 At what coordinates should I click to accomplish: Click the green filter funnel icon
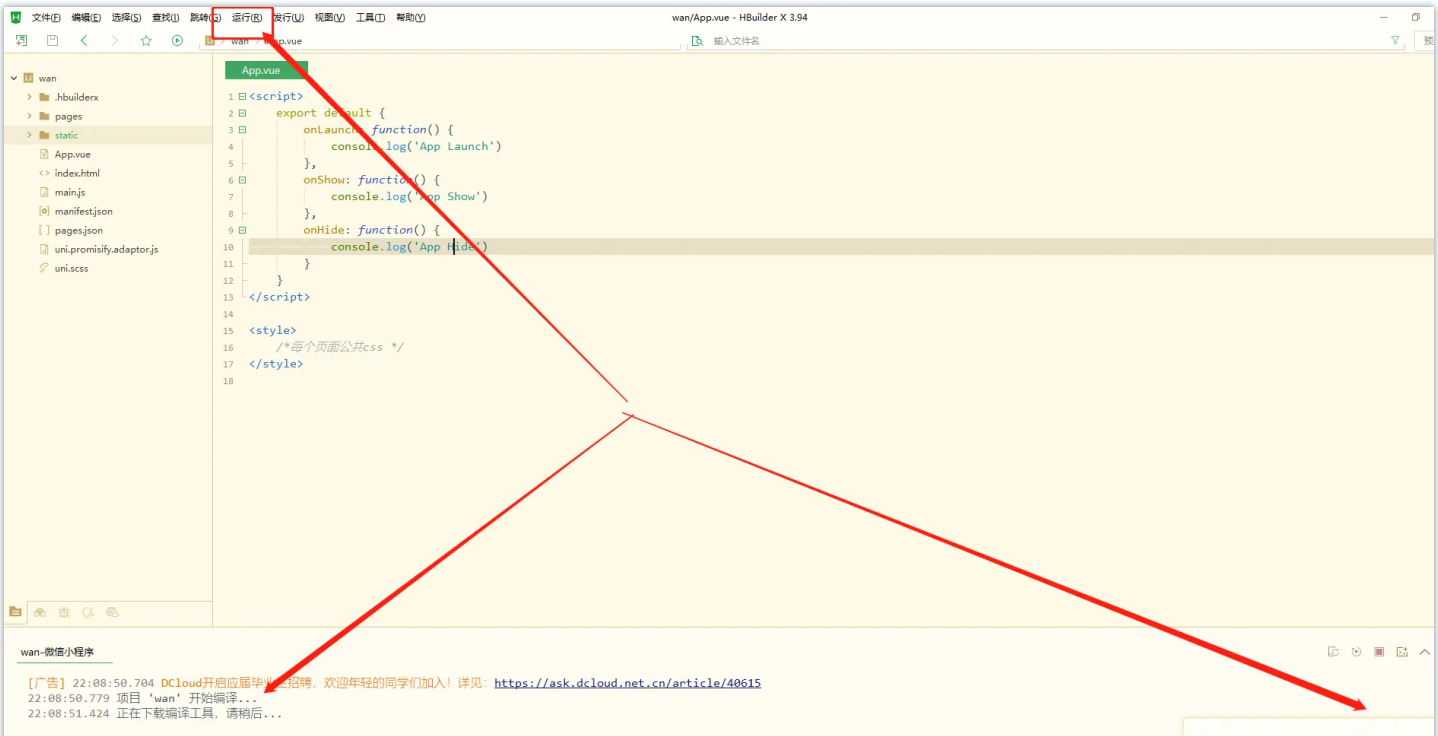point(1395,41)
